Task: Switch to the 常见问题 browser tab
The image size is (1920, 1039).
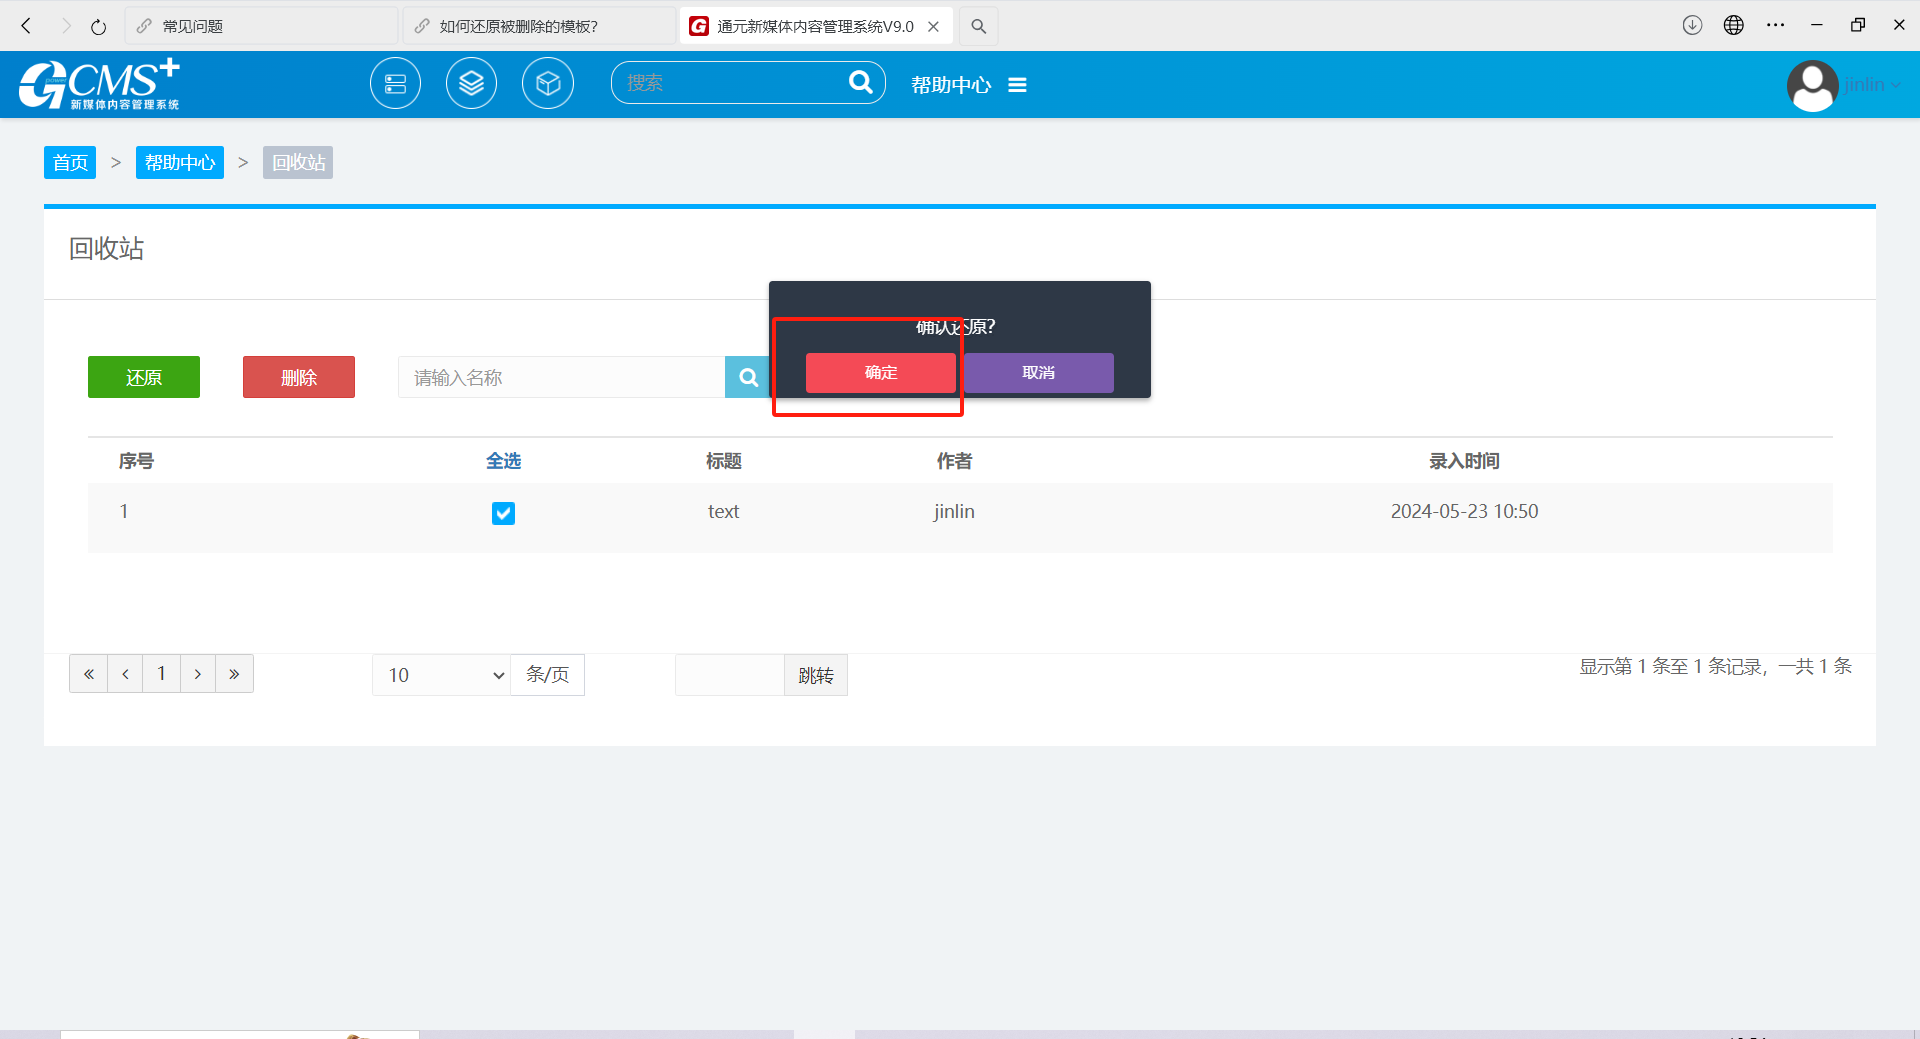Action: pos(260,26)
